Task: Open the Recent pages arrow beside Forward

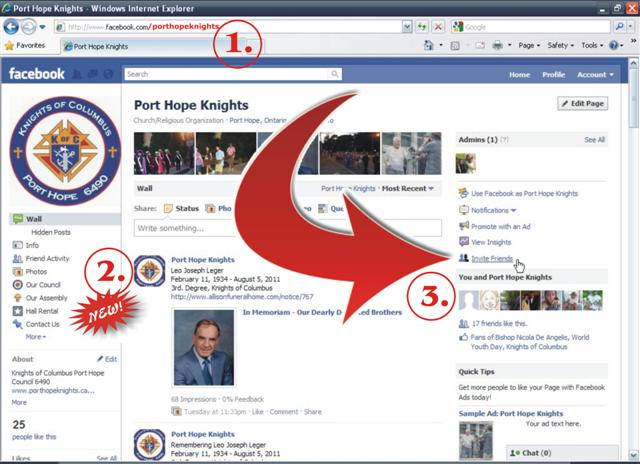Action: [x=42, y=27]
